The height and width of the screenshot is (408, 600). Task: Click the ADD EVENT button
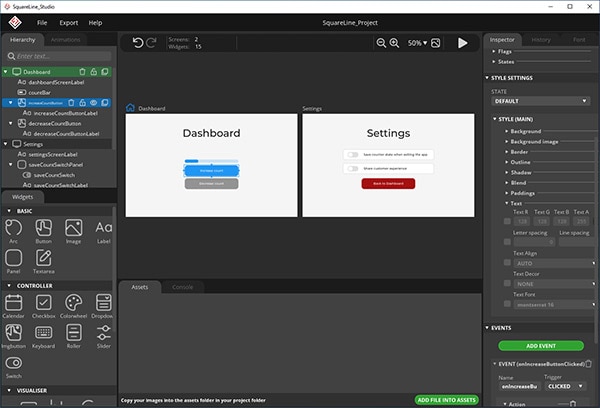[x=541, y=346]
